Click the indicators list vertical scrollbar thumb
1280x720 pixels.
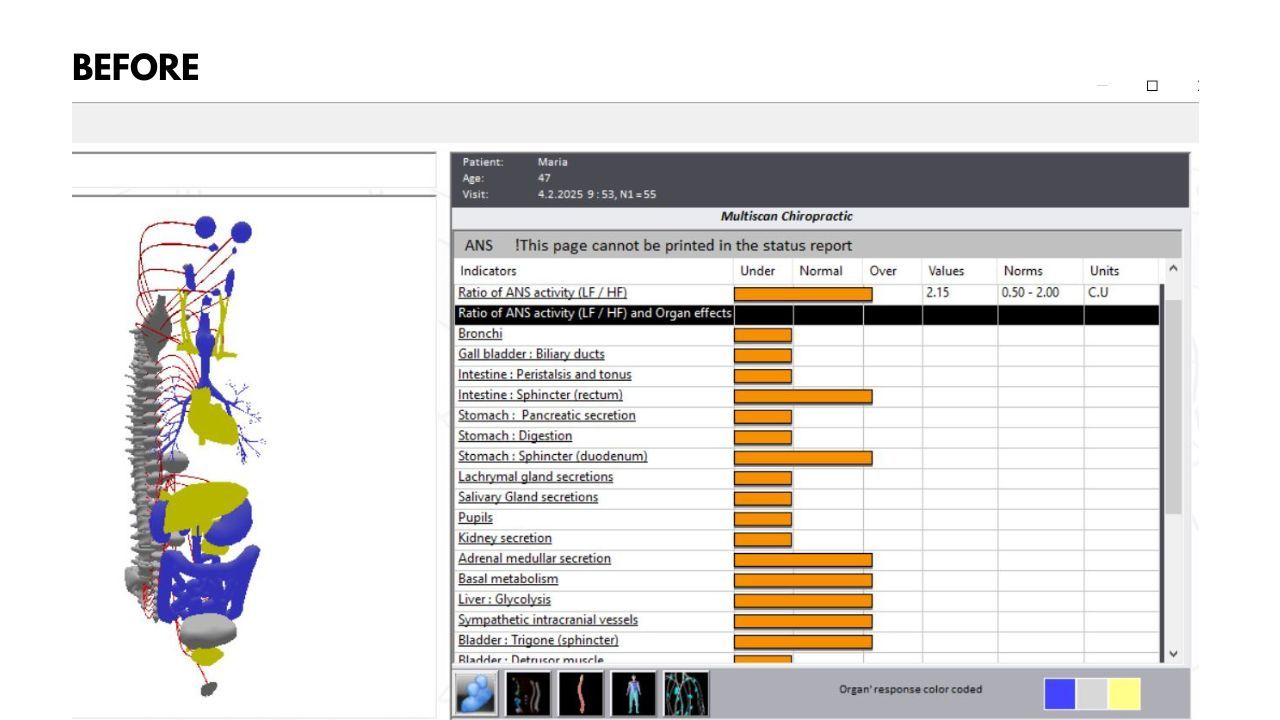tap(1173, 406)
